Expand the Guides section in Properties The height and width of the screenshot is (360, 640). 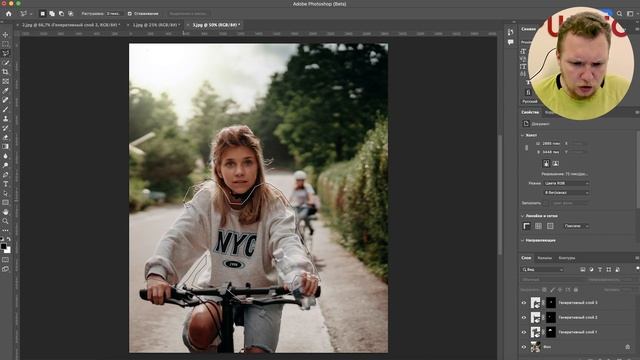522,240
